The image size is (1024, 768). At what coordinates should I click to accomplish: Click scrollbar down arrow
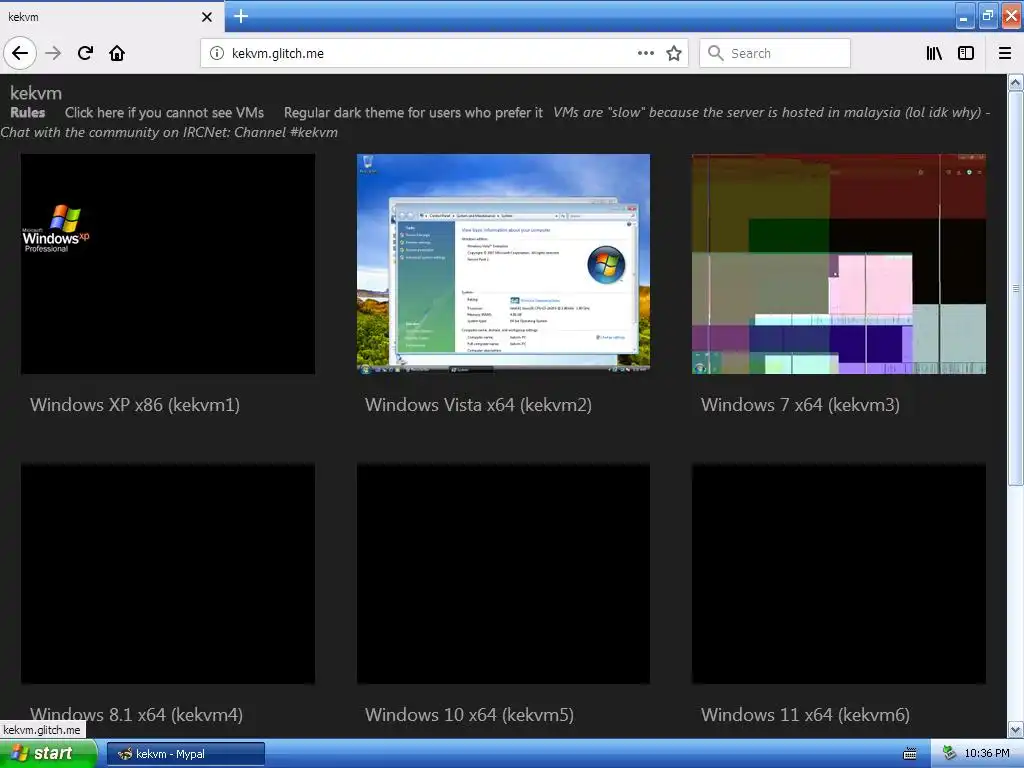click(x=1016, y=729)
